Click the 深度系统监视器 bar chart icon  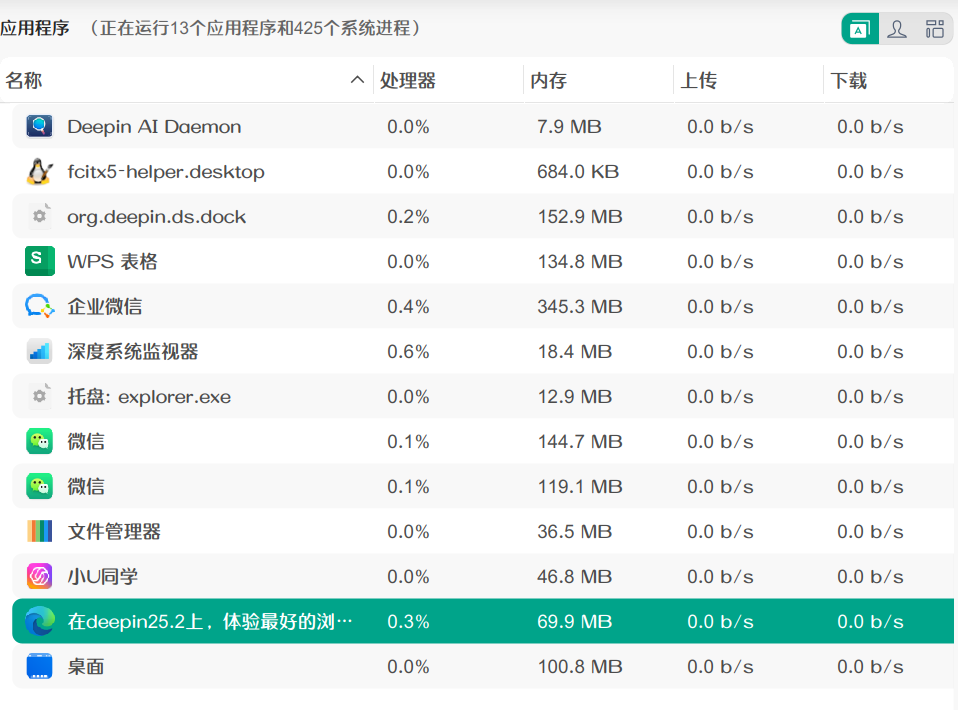click(x=40, y=351)
